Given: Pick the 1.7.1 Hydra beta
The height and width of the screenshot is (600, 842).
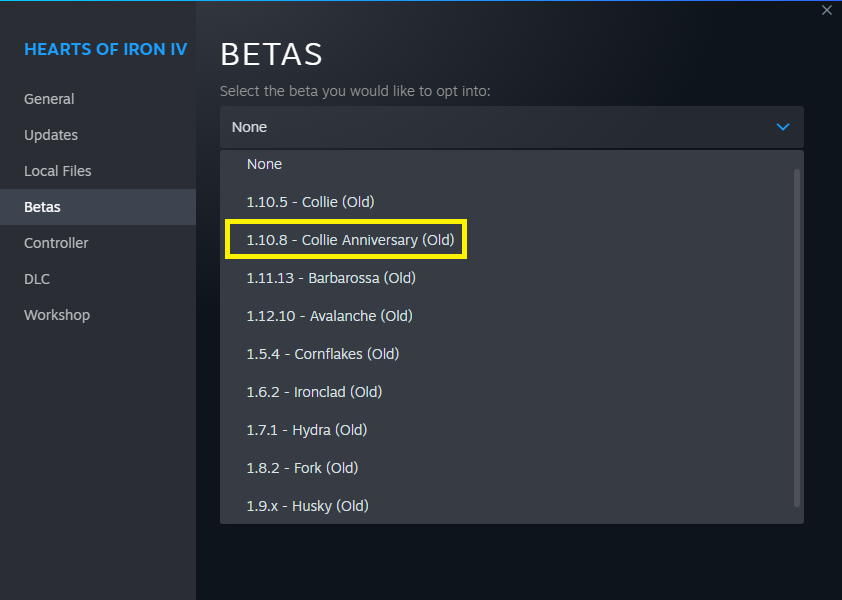Looking at the screenshot, I should coord(306,429).
